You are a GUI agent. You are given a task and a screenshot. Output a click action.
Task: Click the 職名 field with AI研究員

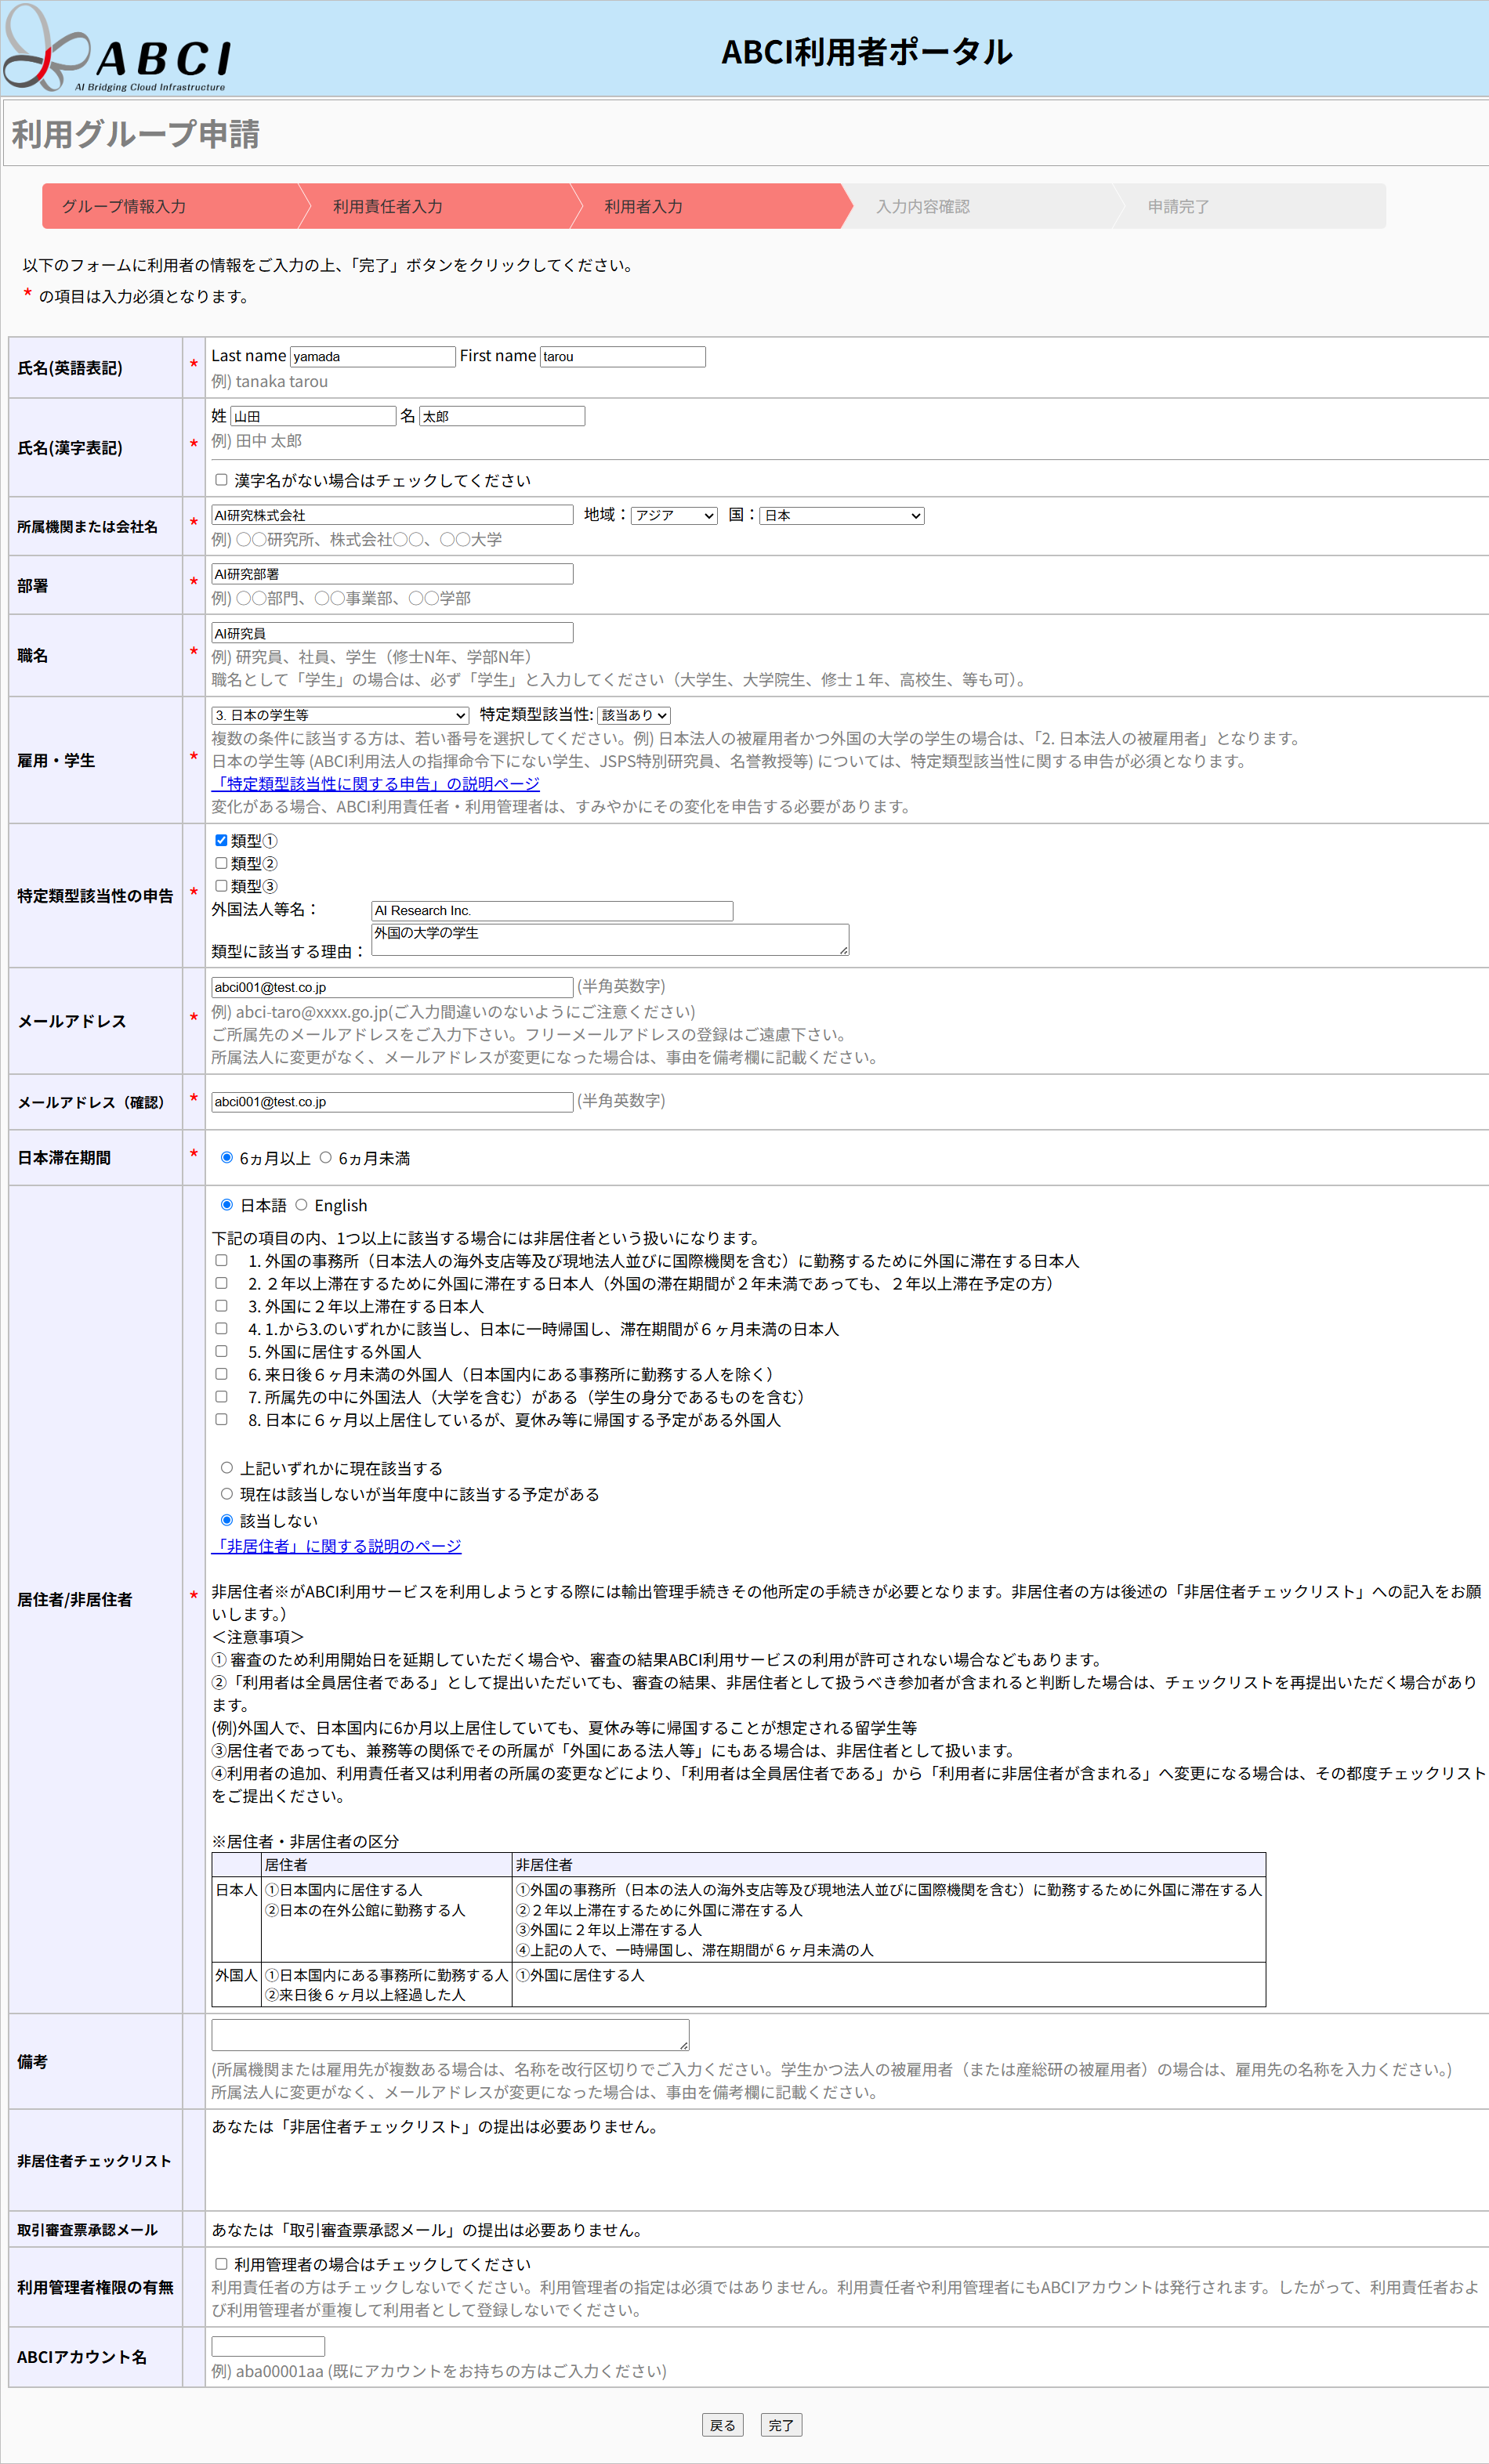pos(392,633)
